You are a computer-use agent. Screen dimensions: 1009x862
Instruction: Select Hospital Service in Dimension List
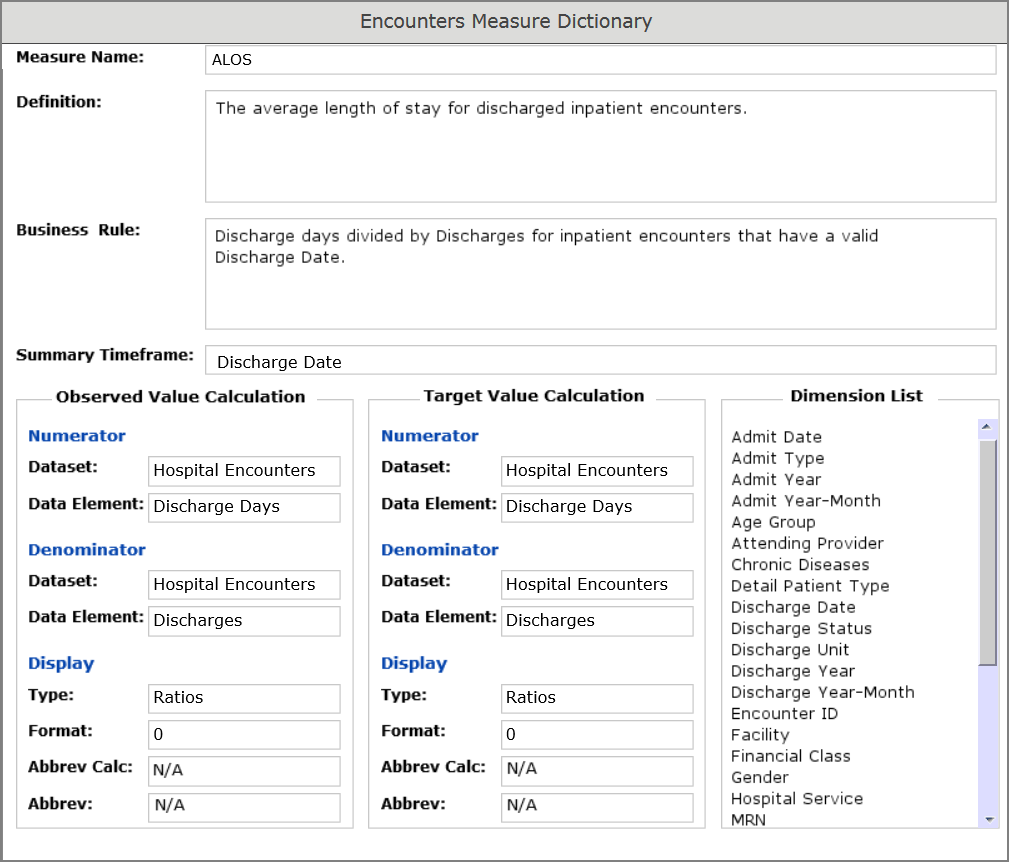(x=796, y=798)
